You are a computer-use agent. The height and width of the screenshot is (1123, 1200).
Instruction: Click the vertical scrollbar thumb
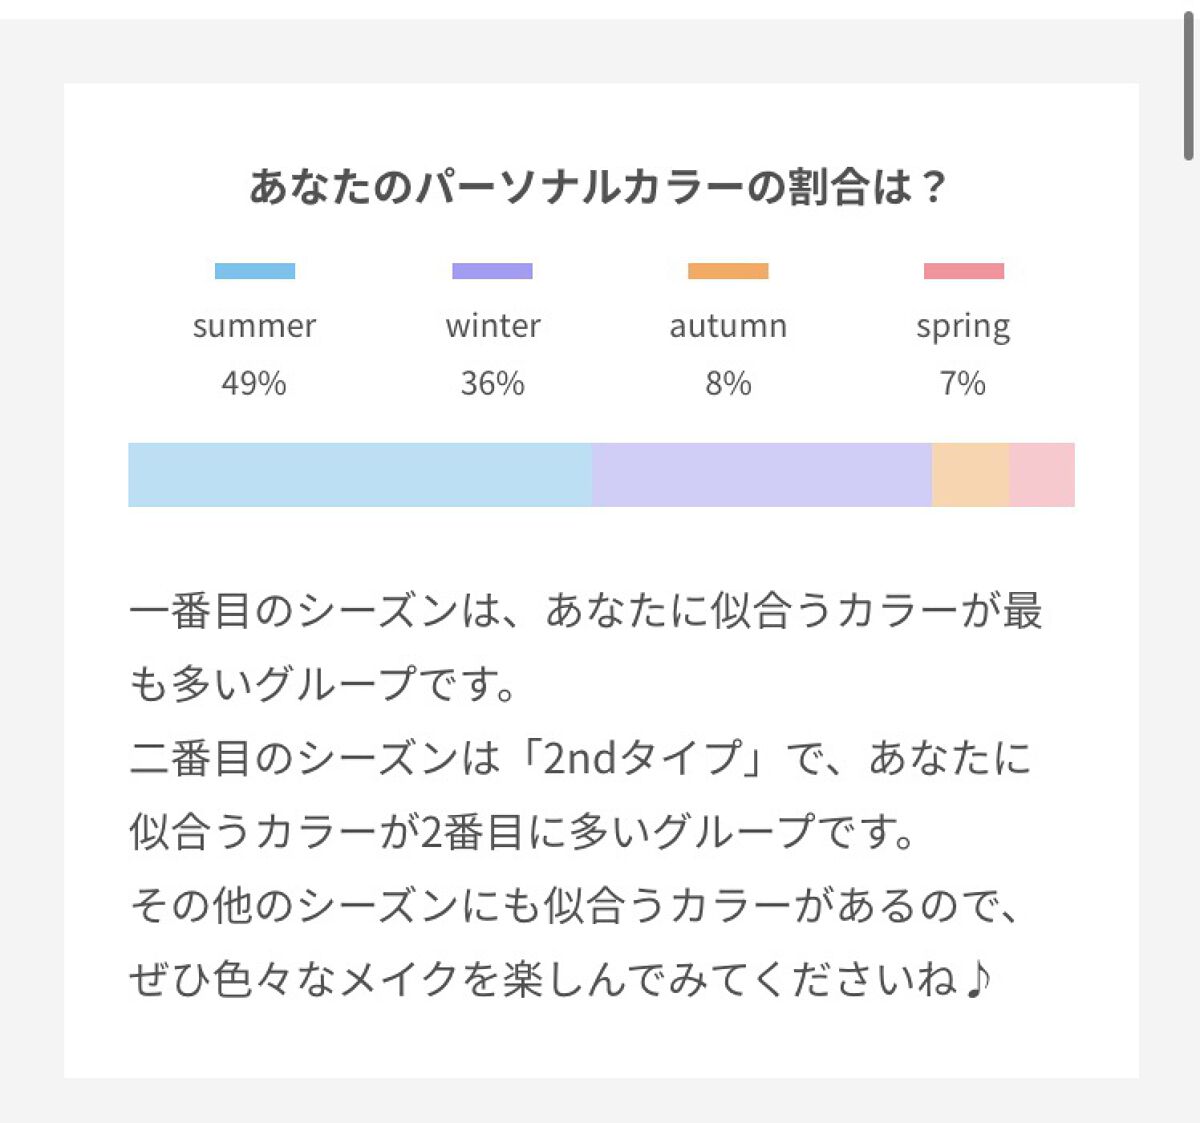(x=1188, y=85)
